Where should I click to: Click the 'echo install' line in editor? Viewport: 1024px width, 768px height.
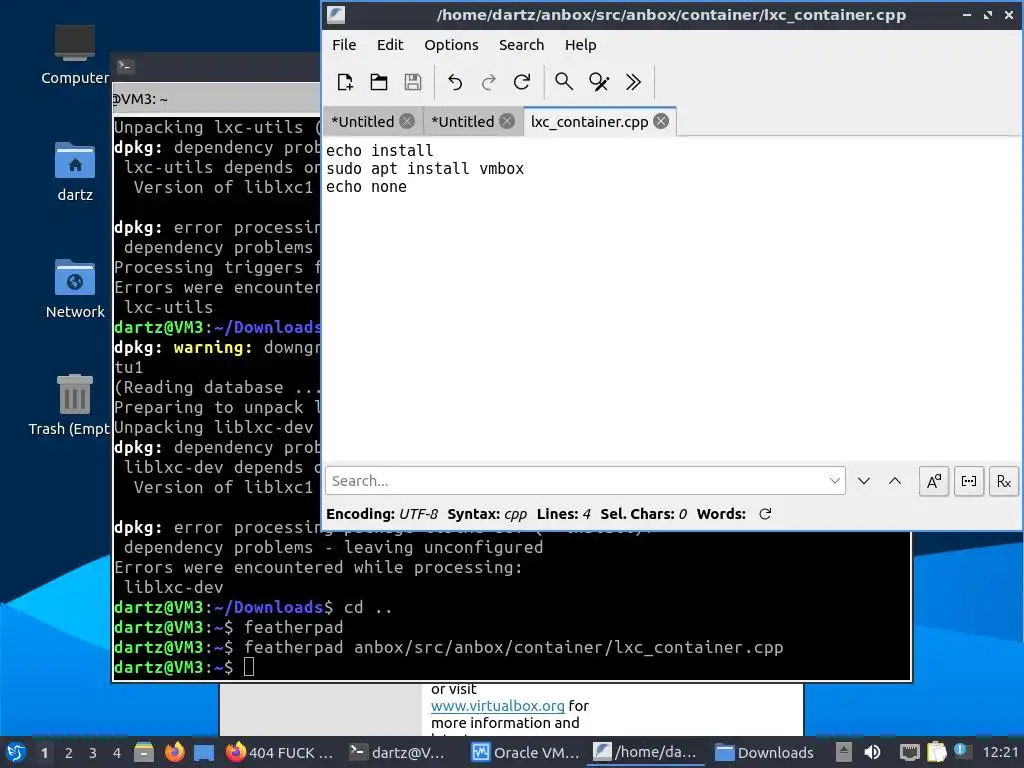click(x=379, y=150)
